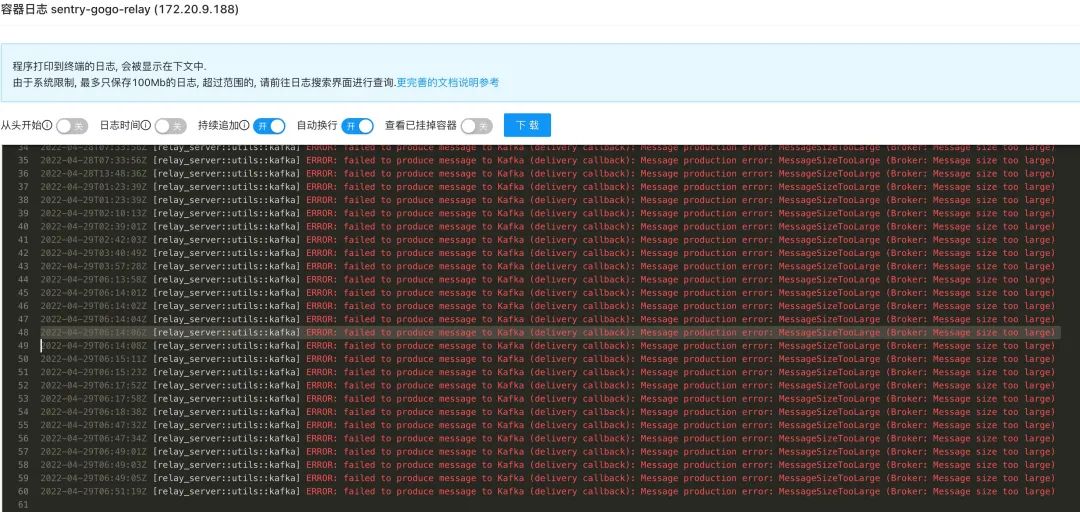Select timestamp 2022-04-29T06:49:03Z
Screen dimensions: 1080x512
[93, 464]
